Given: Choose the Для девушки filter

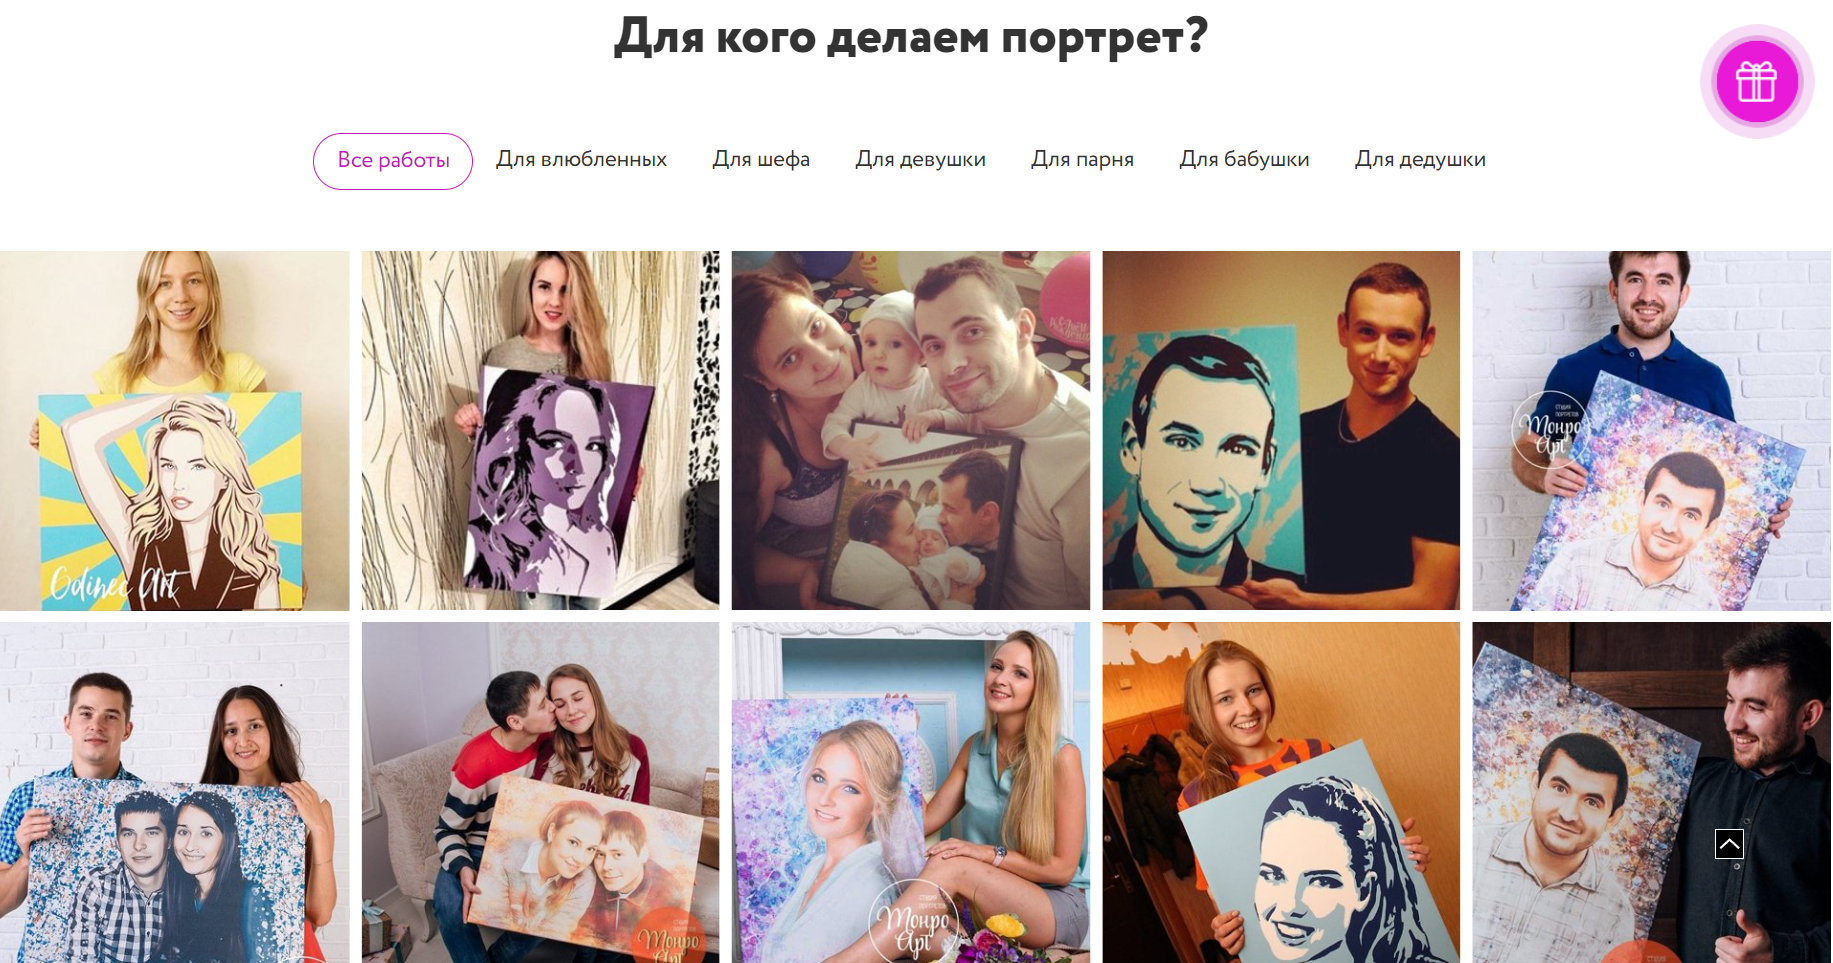Looking at the screenshot, I should [x=920, y=160].
